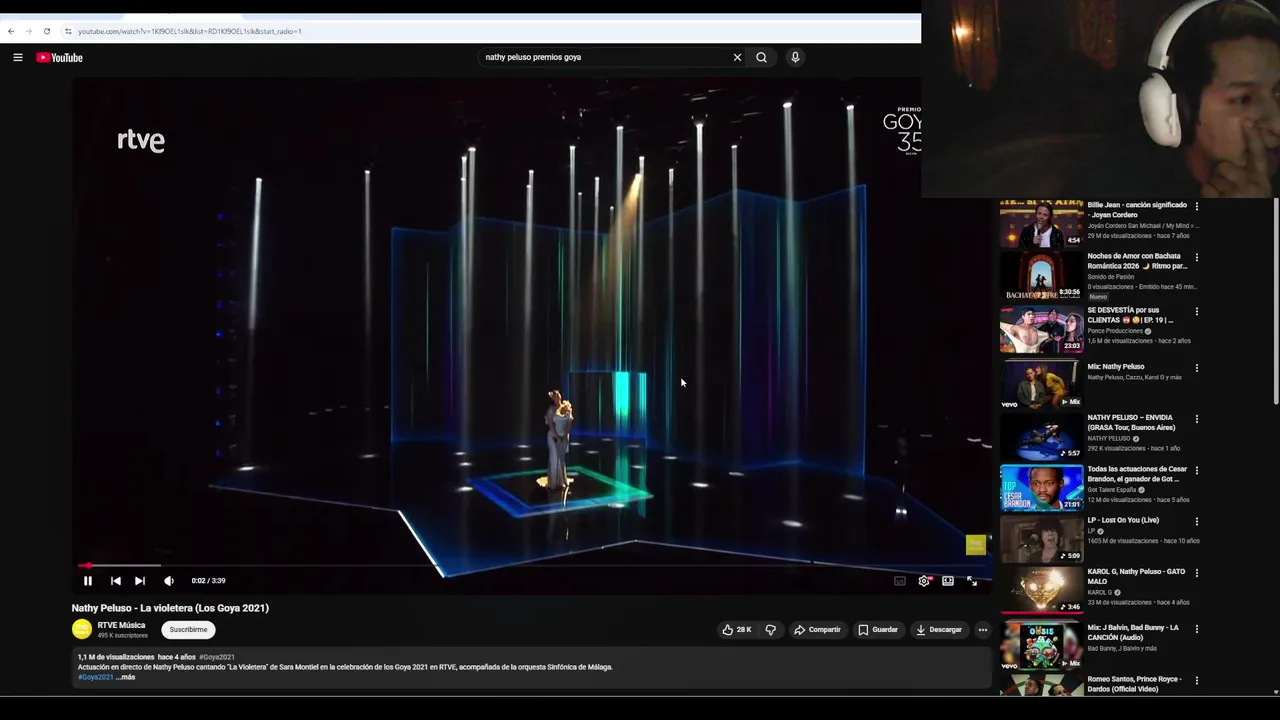Like the video showing 28 K
This screenshot has height=720, width=1280.
737,630
